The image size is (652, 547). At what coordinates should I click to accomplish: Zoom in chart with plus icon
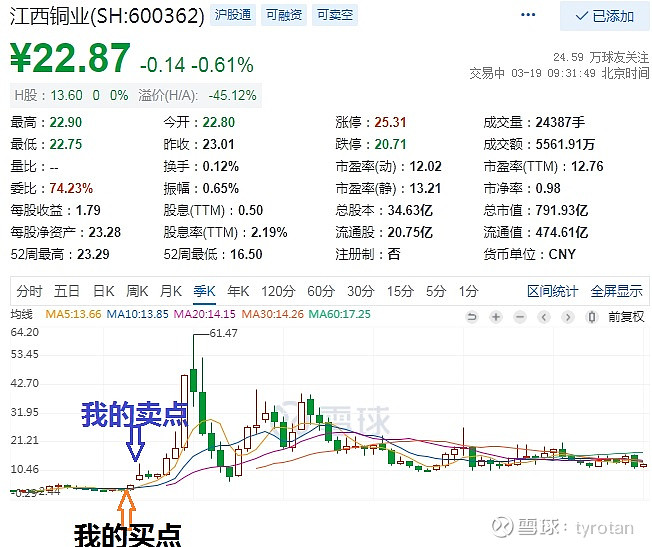[x=495, y=314]
